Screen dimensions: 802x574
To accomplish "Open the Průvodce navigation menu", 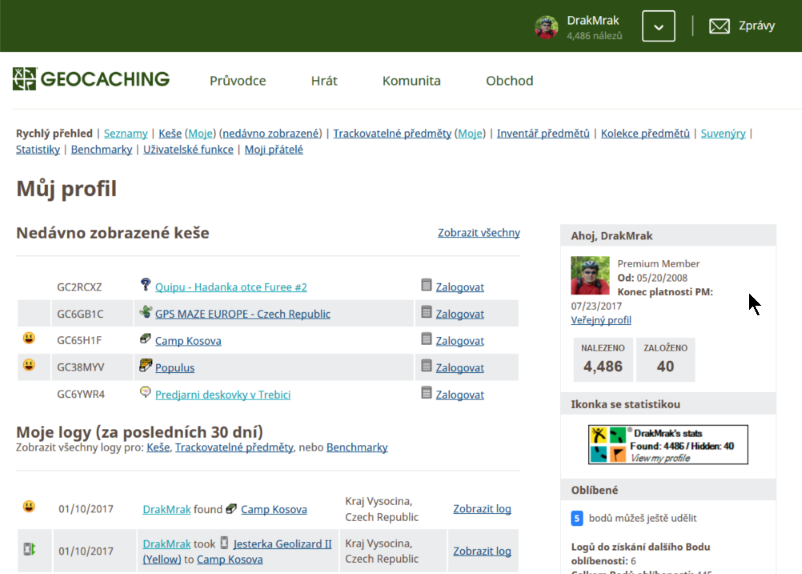I will click(237, 81).
